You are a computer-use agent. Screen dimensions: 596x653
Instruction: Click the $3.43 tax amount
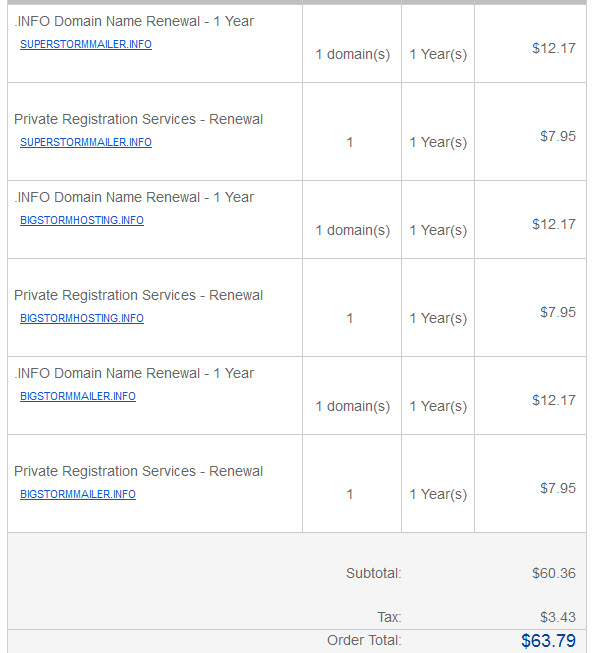coord(558,617)
